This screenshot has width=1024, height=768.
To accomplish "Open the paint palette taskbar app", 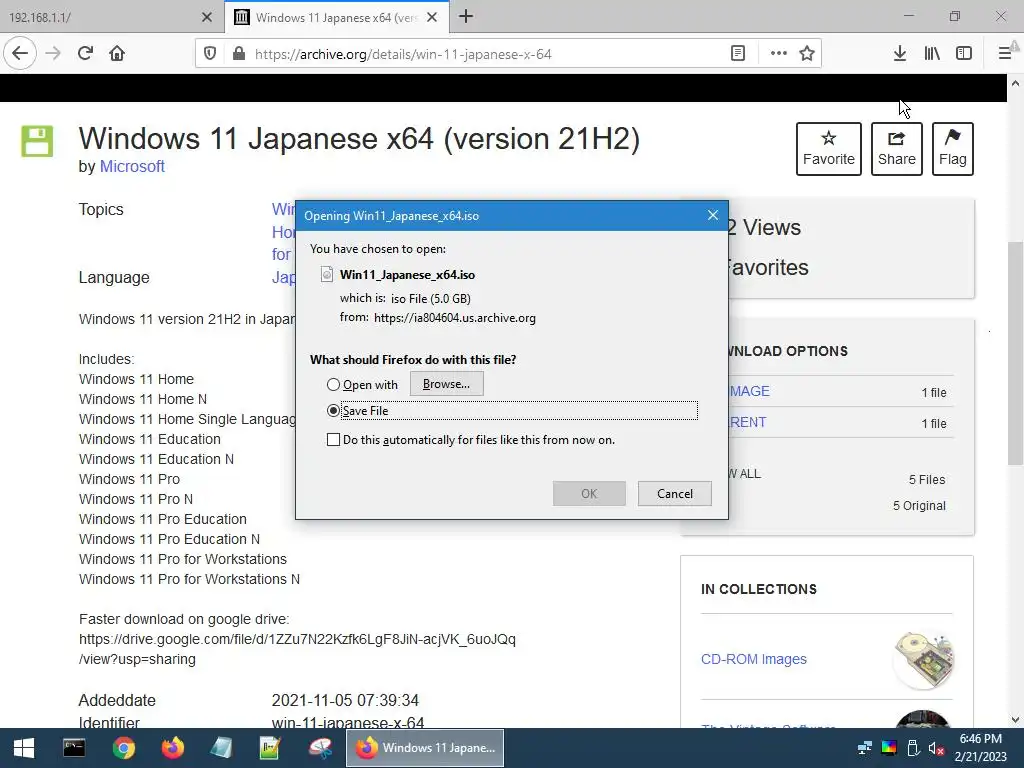I will click(320, 748).
